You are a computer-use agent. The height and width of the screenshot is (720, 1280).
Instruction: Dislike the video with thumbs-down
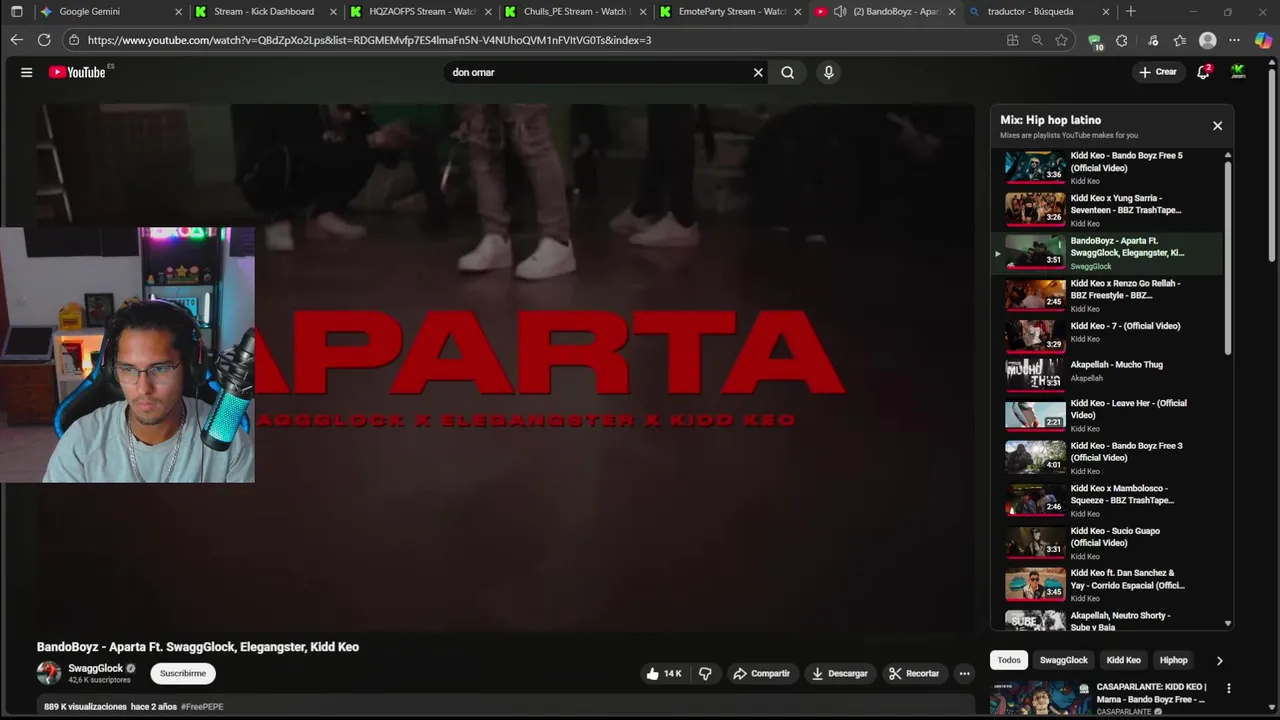(x=705, y=673)
